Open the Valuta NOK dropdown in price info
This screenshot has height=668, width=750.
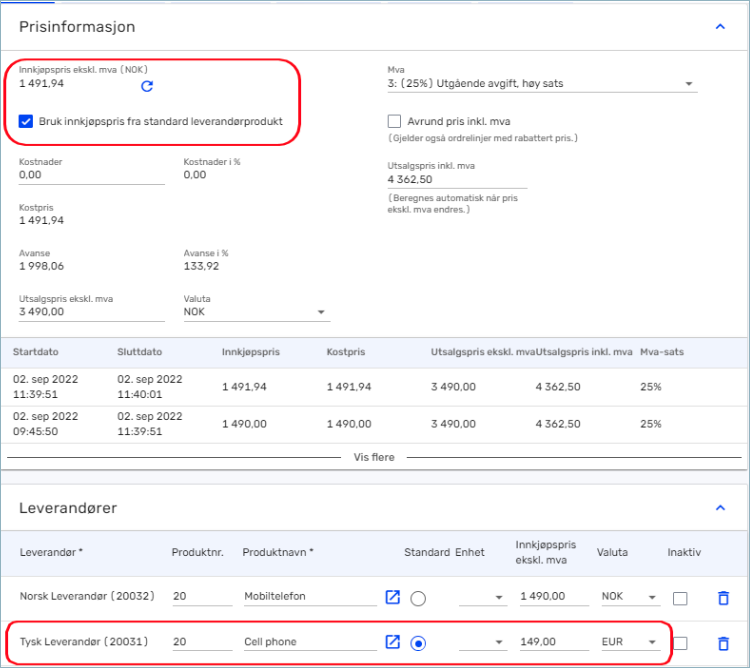256,312
